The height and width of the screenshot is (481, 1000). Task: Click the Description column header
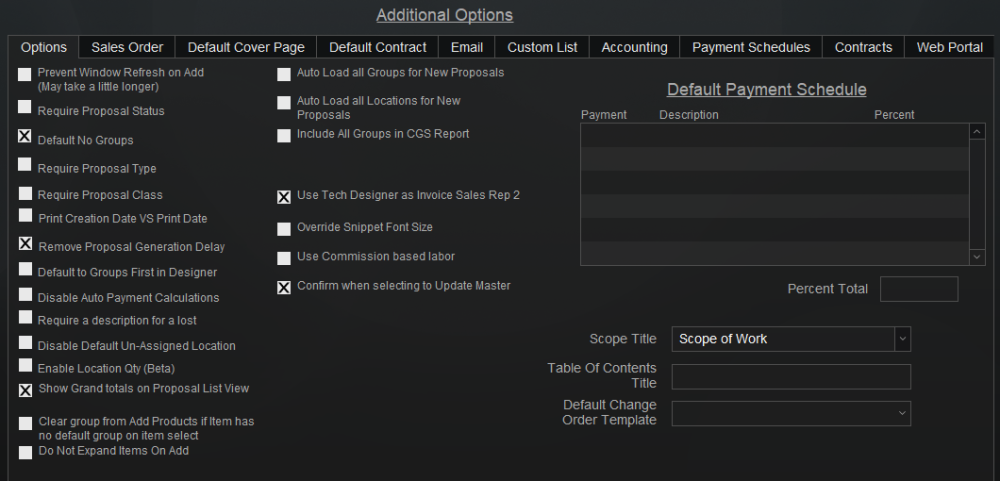(x=689, y=115)
